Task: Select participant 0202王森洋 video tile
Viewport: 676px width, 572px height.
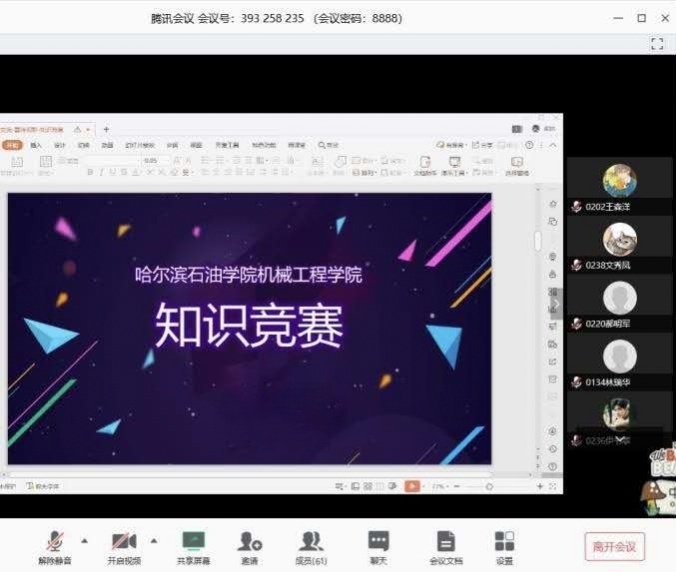Action: 619,183
